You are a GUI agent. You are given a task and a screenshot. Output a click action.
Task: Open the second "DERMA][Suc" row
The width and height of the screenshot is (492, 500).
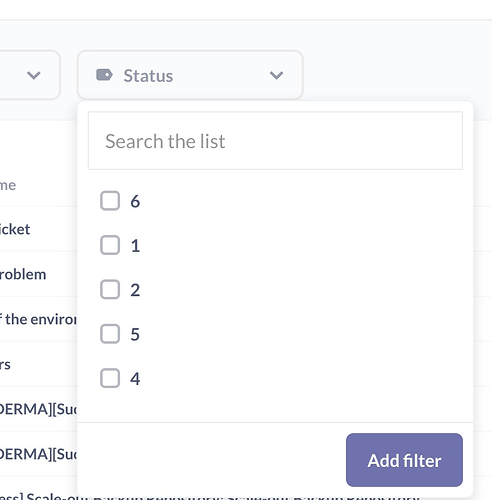coord(39,454)
